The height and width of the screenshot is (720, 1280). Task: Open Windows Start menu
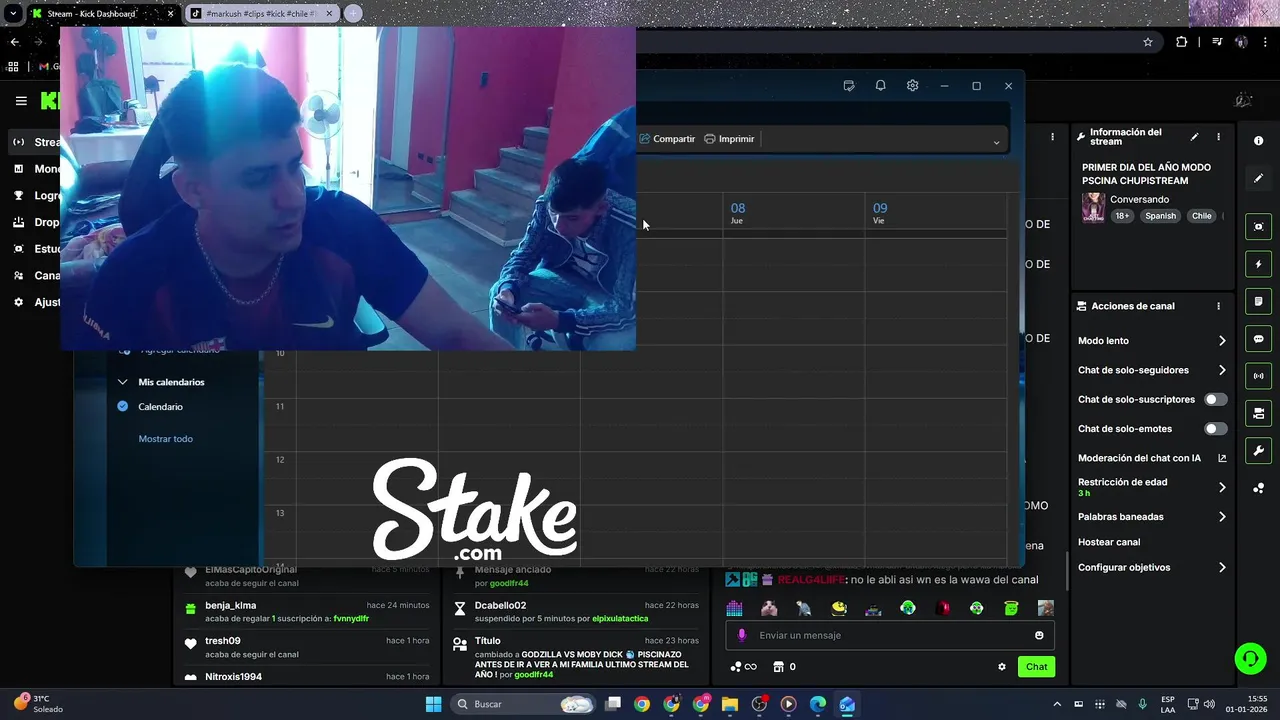[x=433, y=704]
